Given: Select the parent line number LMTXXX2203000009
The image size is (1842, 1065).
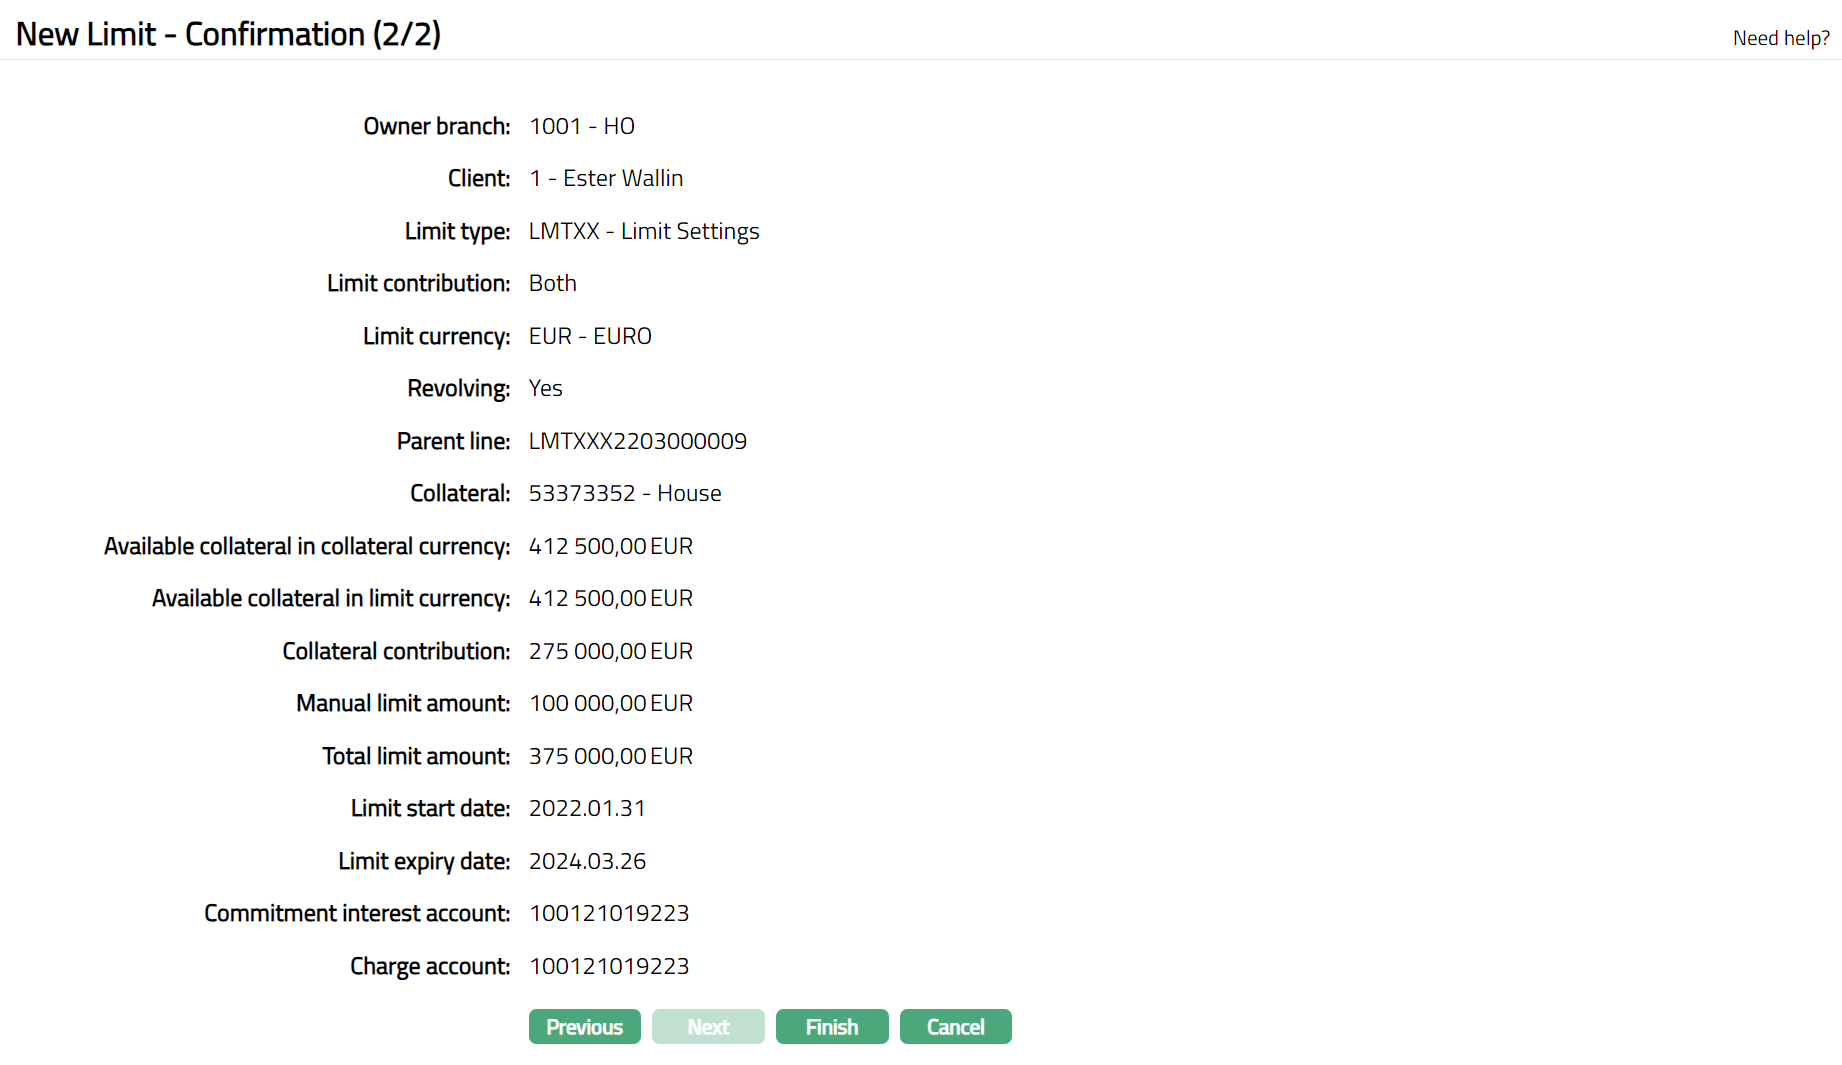Looking at the screenshot, I should click(x=637, y=441).
